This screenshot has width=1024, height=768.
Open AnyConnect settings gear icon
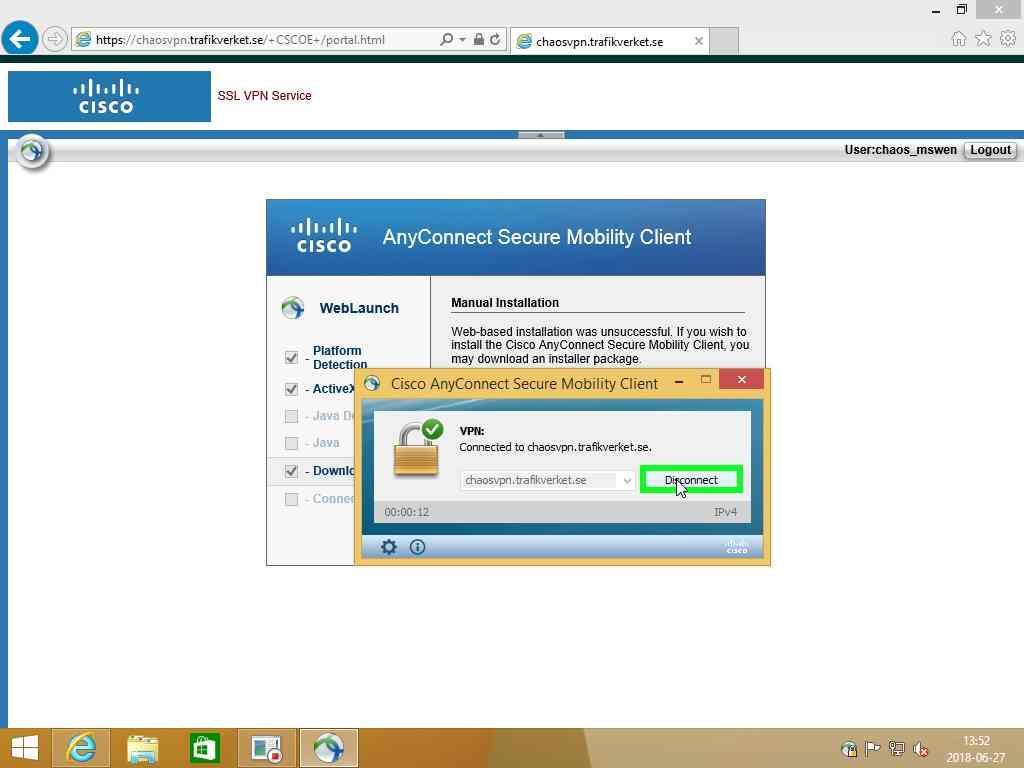(x=389, y=547)
